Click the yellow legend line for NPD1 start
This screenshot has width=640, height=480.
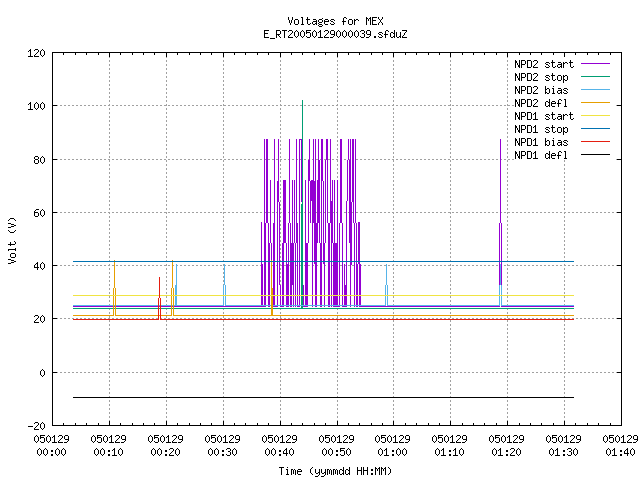click(x=595, y=116)
